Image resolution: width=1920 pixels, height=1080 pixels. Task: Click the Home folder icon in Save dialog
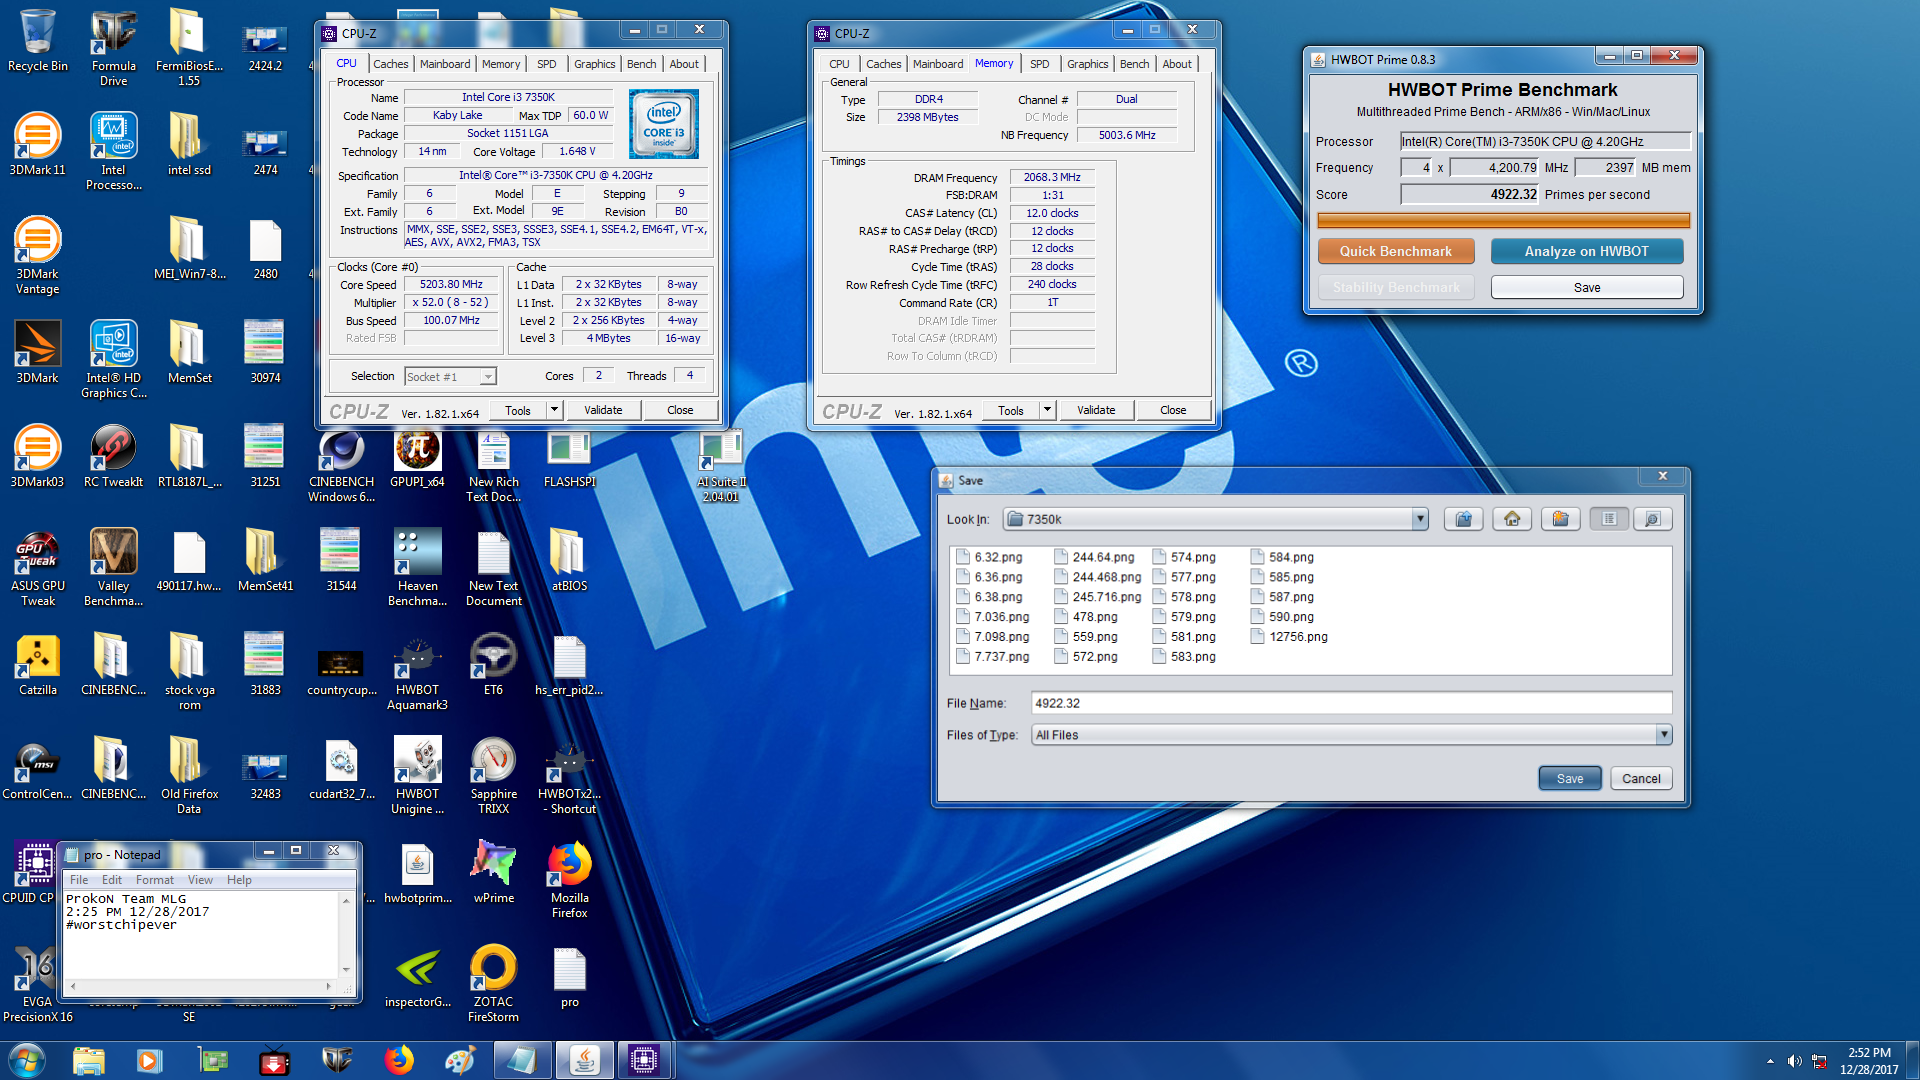coord(1512,519)
